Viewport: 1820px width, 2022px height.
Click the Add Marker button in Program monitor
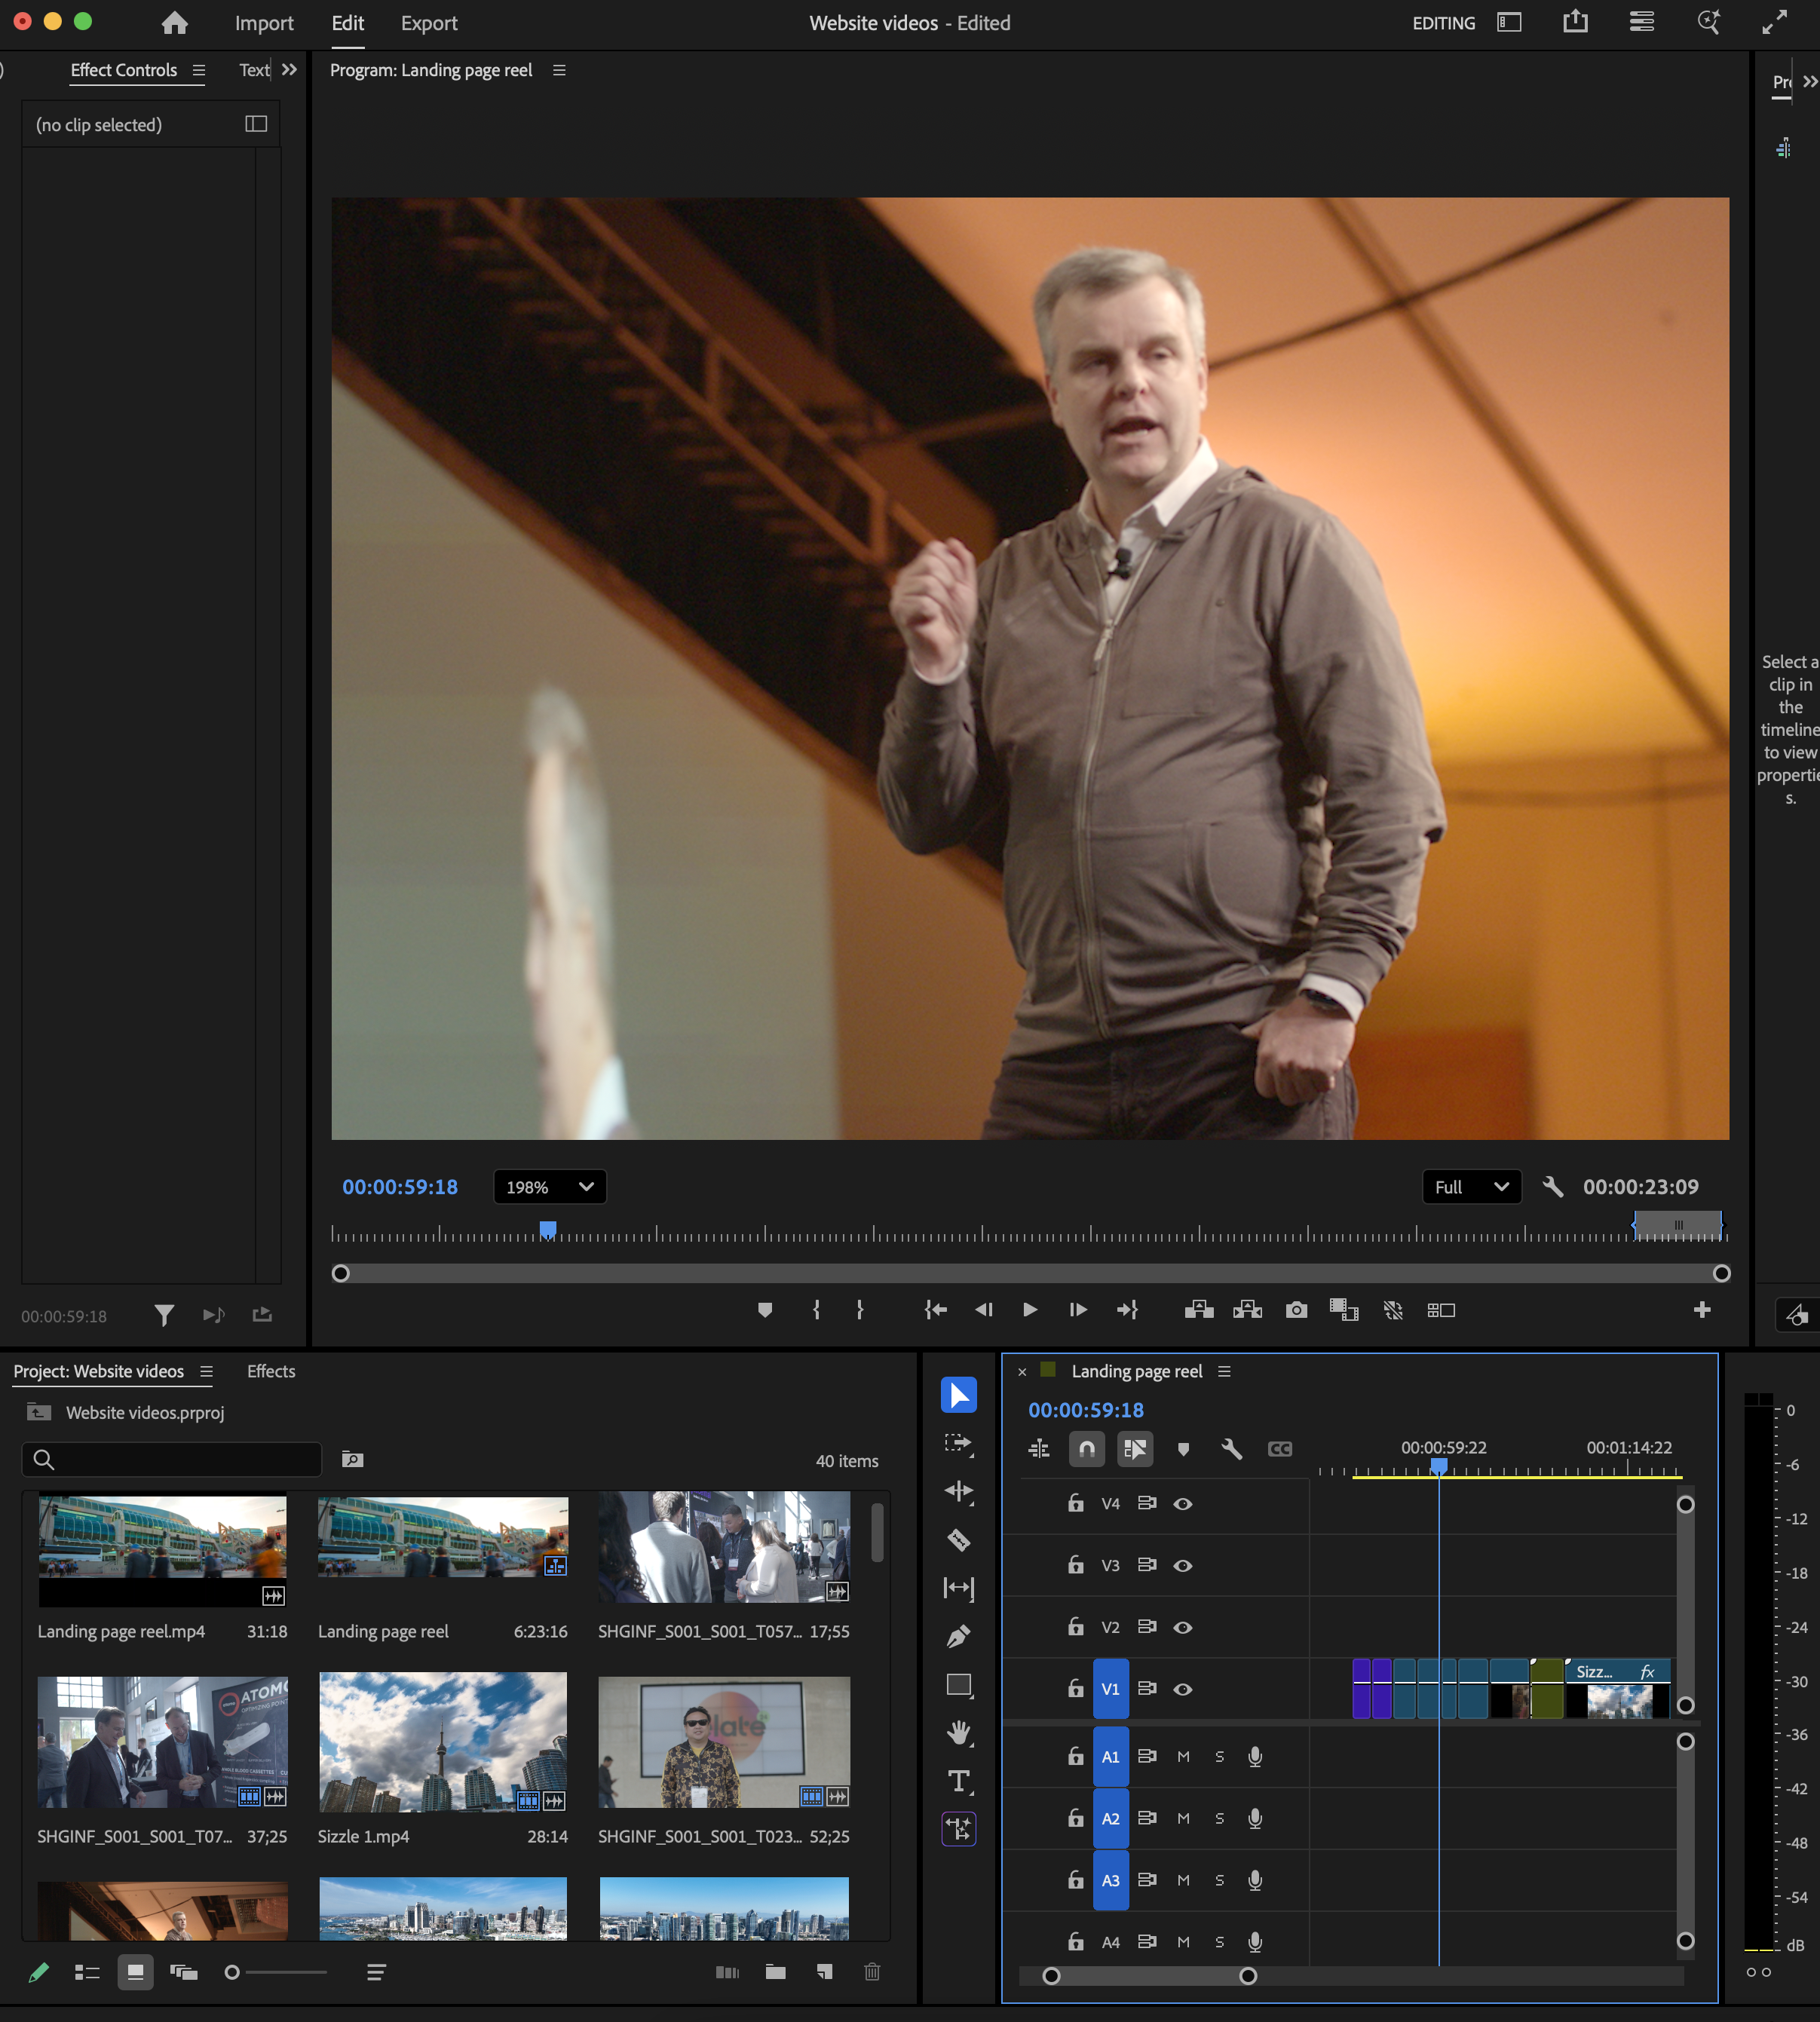765,1310
